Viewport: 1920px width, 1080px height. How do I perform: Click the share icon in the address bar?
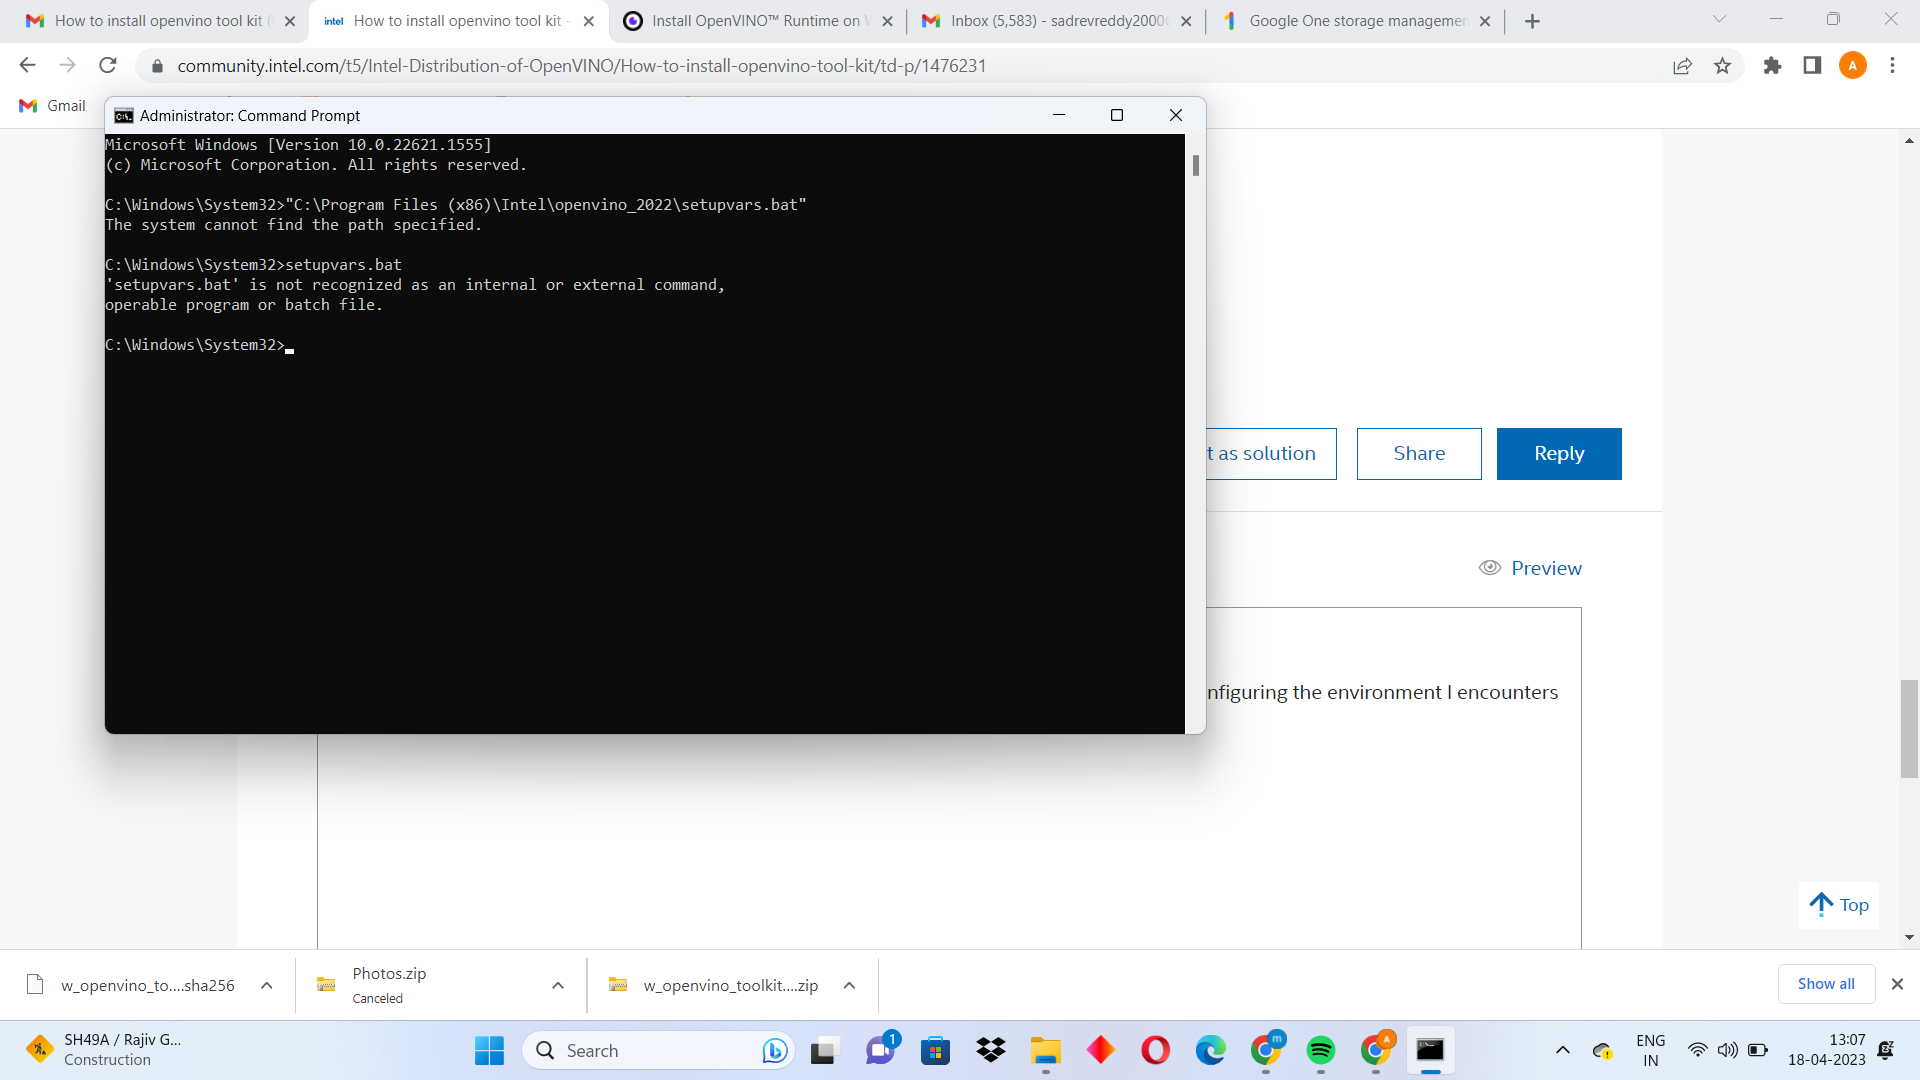point(1683,65)
